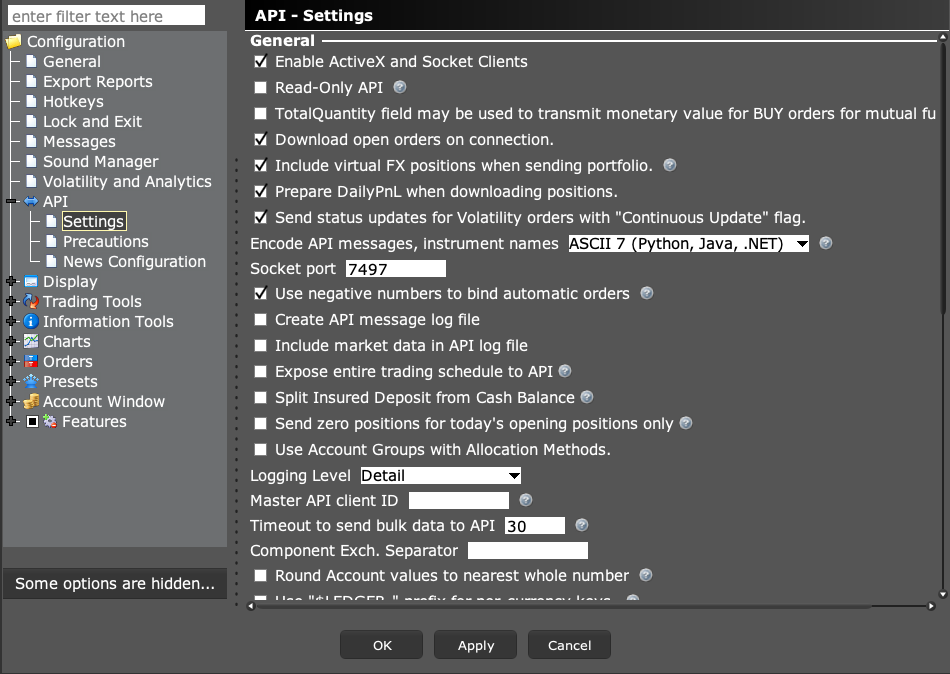Click the scroll-down arrow of settings panel
The image size is (950, 674).
[x=943, y=594]
